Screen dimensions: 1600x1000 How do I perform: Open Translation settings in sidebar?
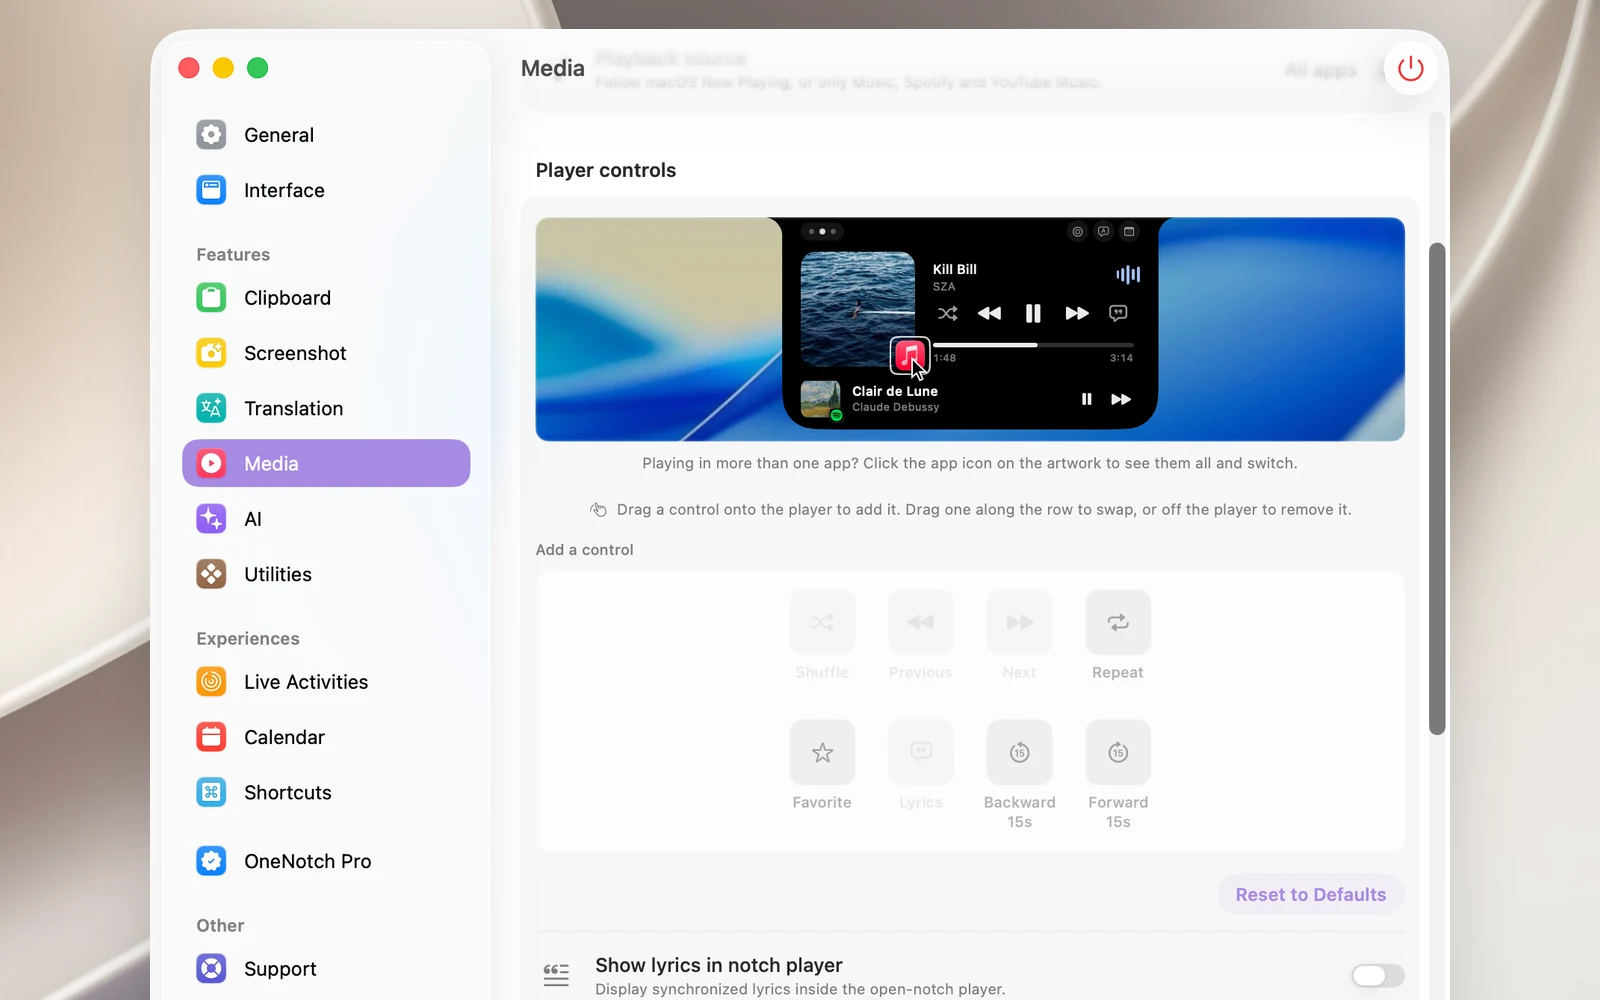click(x=326, y=408)
